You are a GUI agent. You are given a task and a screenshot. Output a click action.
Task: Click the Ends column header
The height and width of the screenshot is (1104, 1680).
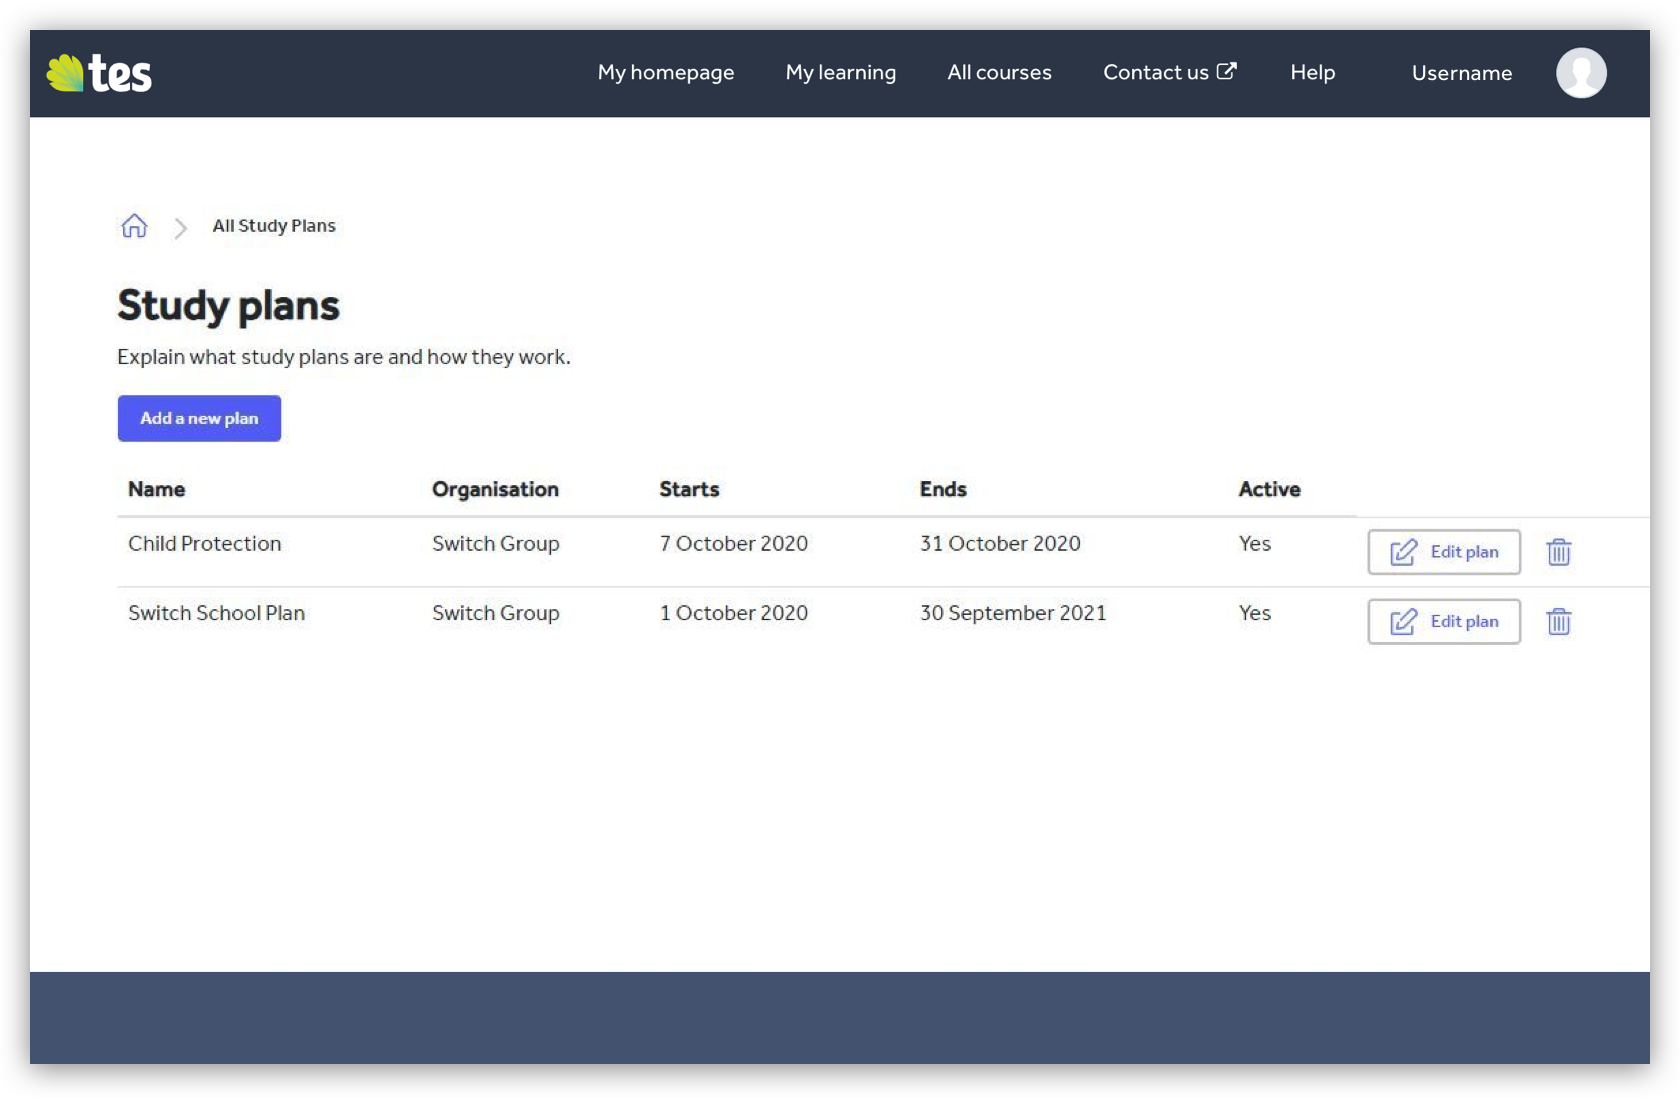[943, 489]
